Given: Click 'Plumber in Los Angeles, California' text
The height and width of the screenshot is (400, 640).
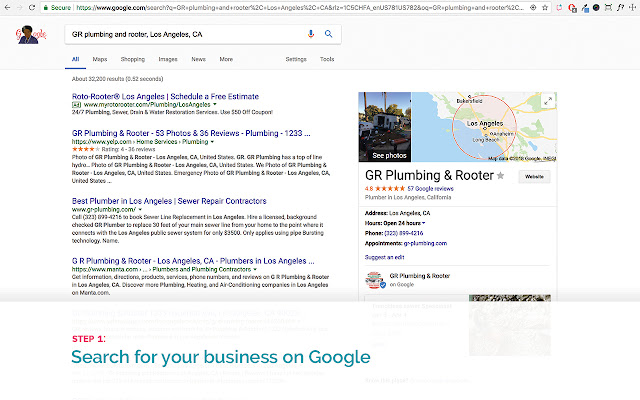Looking at the screenshot, I should click(408, 197).
